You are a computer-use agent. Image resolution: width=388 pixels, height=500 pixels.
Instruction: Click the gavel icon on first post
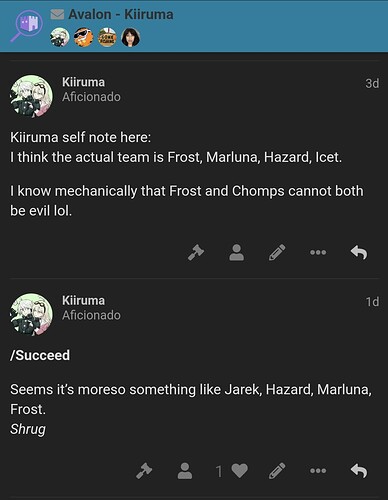[196, 252]
